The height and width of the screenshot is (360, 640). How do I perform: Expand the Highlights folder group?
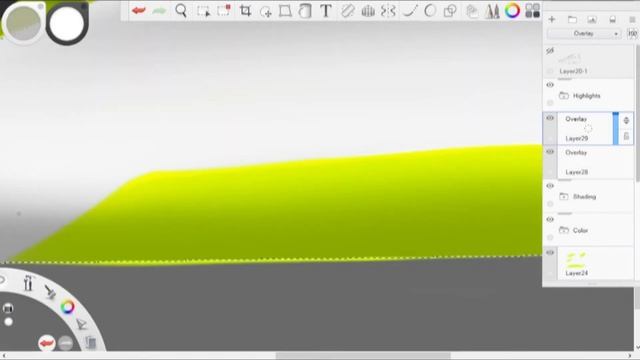point(564,96)
